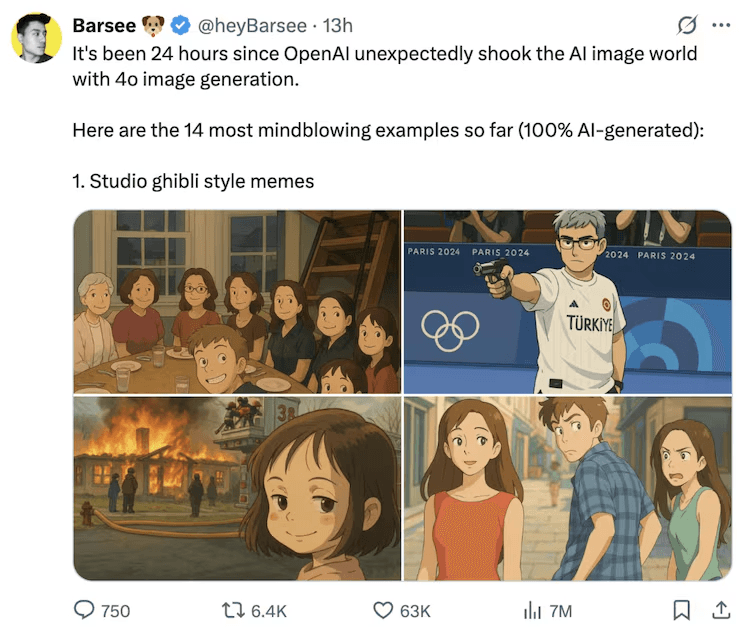Open the distracted boyfriend meme image
The image size is (750, 627).
[x=568, y=488]
